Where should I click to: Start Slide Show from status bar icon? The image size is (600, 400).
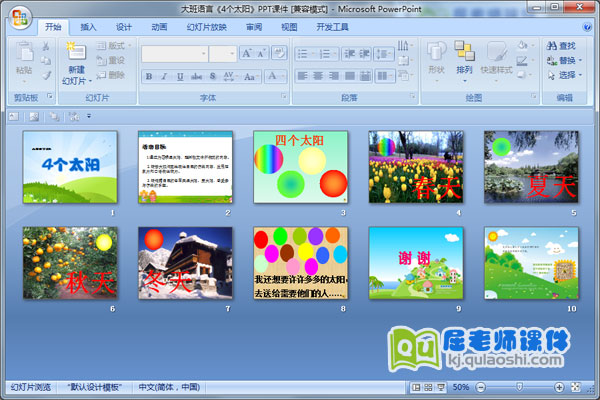point(441,386)
